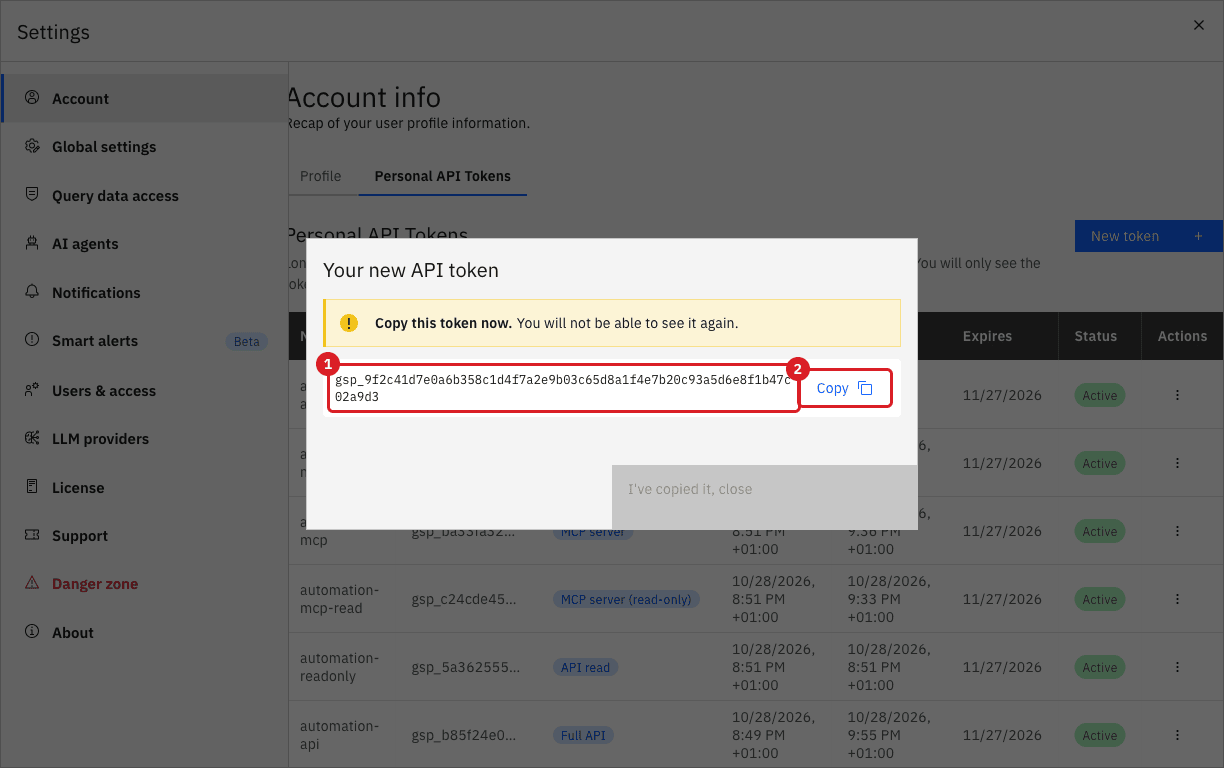
Task: Open Smart alerts settings
Action: (145, 341)
